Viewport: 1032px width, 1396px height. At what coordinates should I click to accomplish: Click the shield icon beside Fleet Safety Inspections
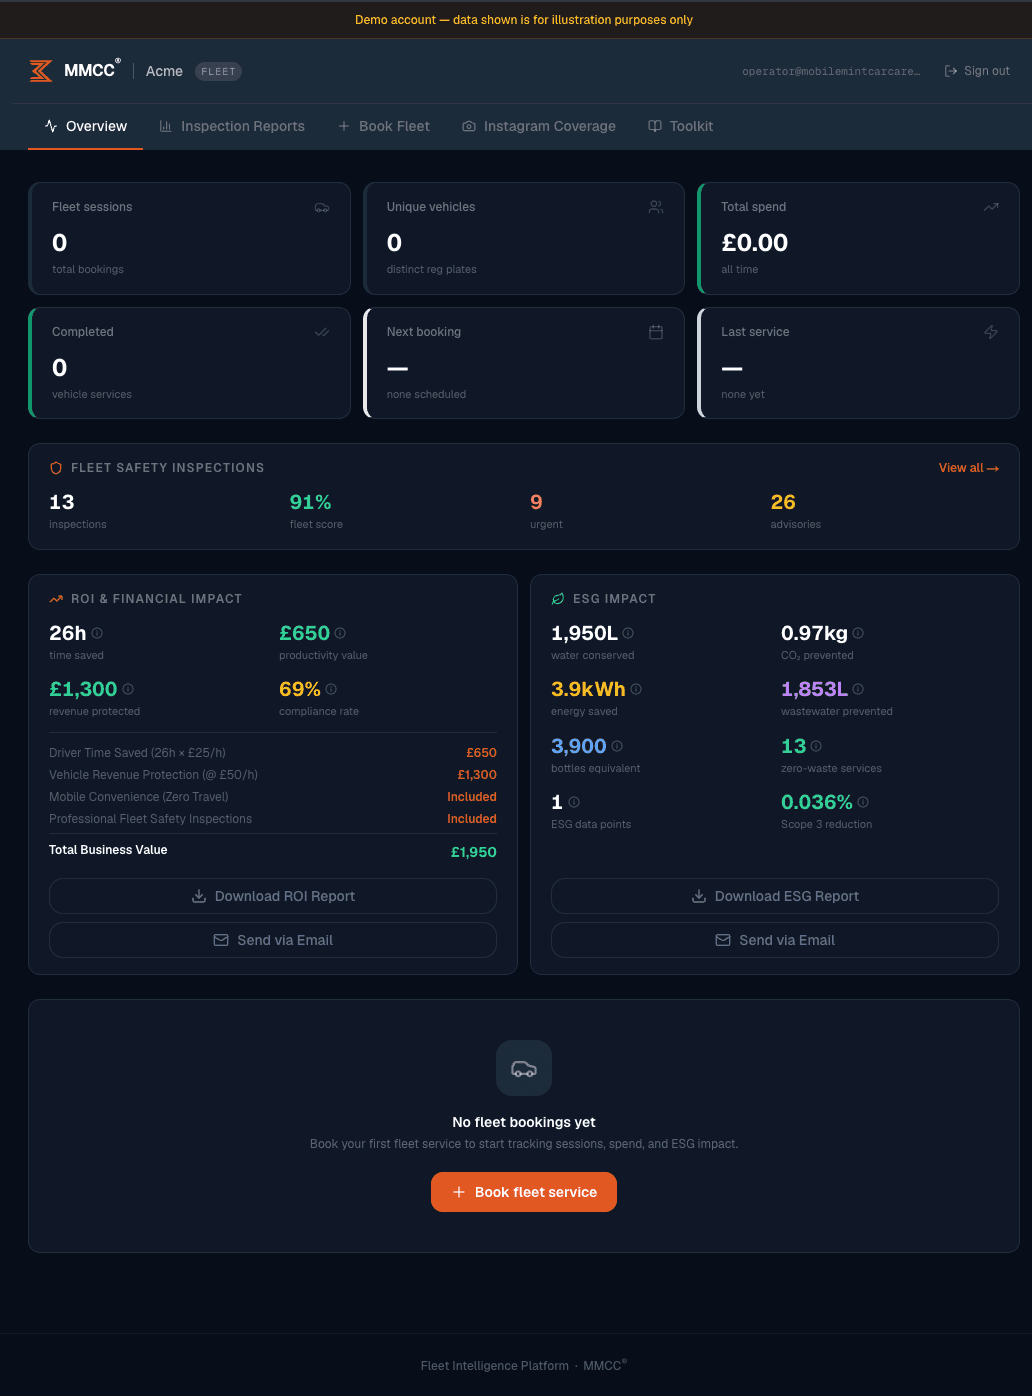[56, 468]
